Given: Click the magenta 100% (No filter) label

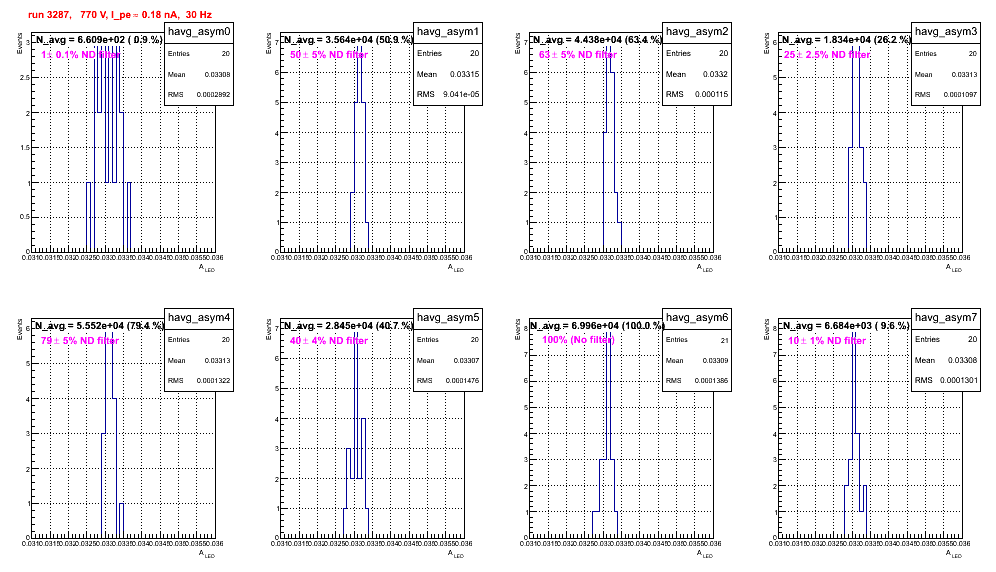Looking at the screenshot, I should pos(578,340).
